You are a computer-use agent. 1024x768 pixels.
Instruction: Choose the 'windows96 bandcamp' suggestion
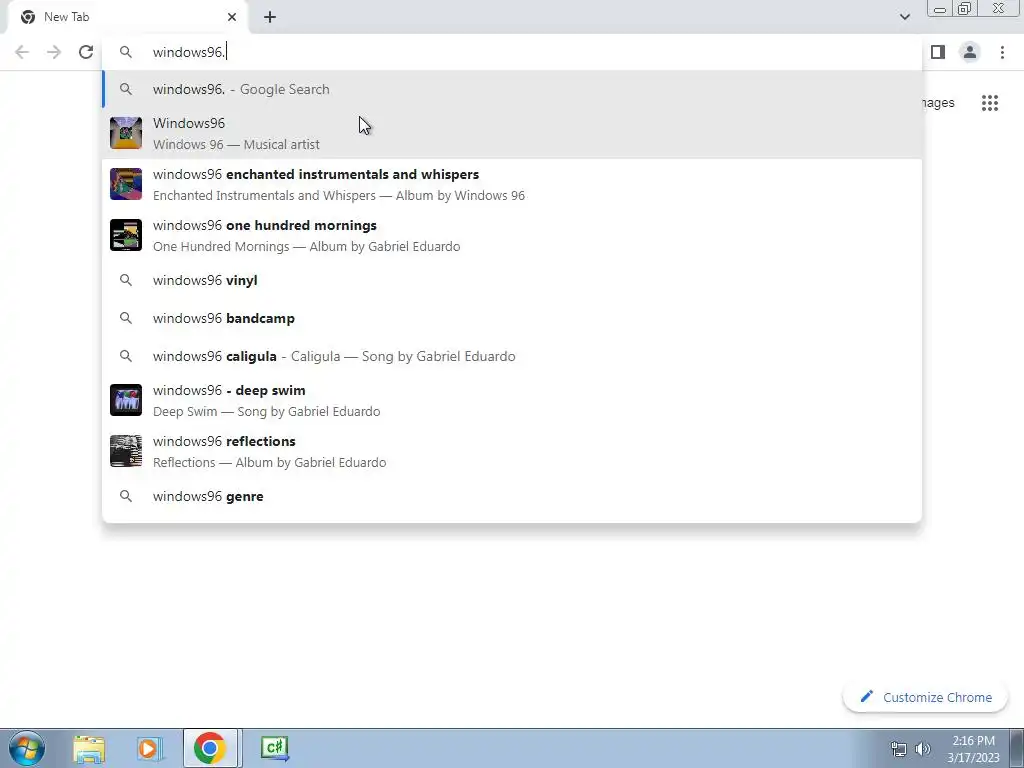[512, 318]
